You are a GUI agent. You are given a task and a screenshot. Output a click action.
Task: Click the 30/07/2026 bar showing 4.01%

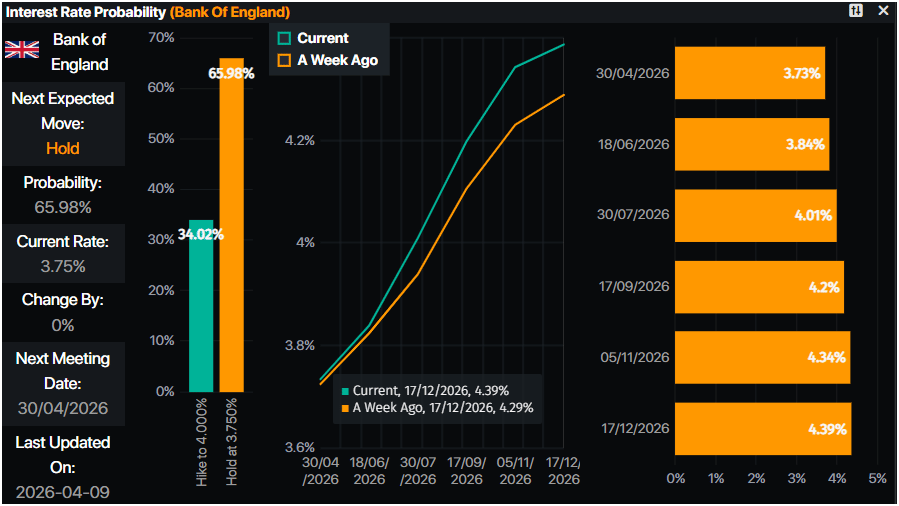[x=755, y=215]
